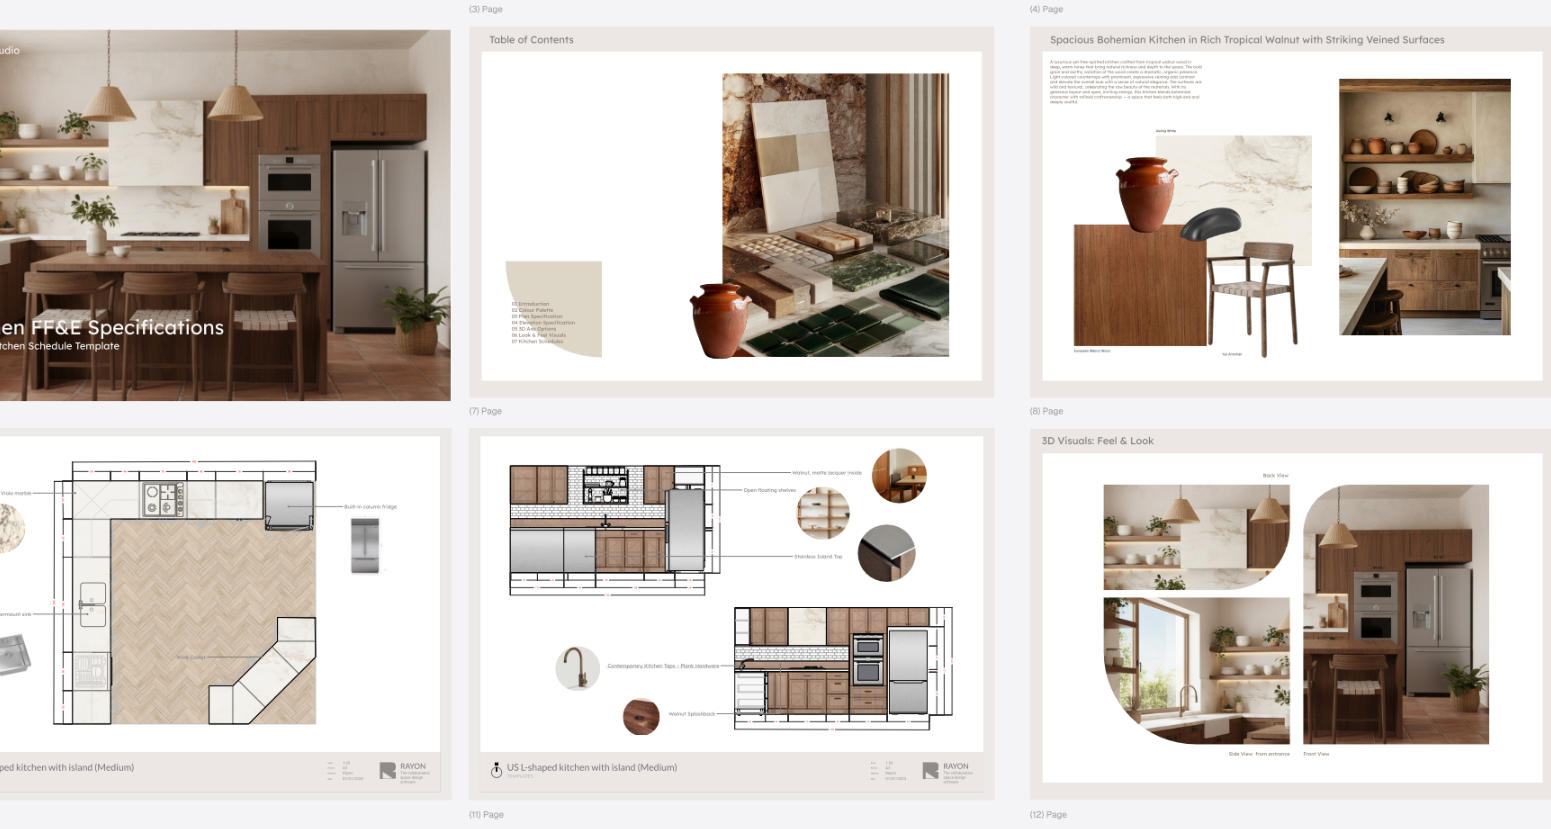Open the "07 Kitchen Schedules" entry in Table of Contents
This screenshot has height=829, width=1551.
539,341
